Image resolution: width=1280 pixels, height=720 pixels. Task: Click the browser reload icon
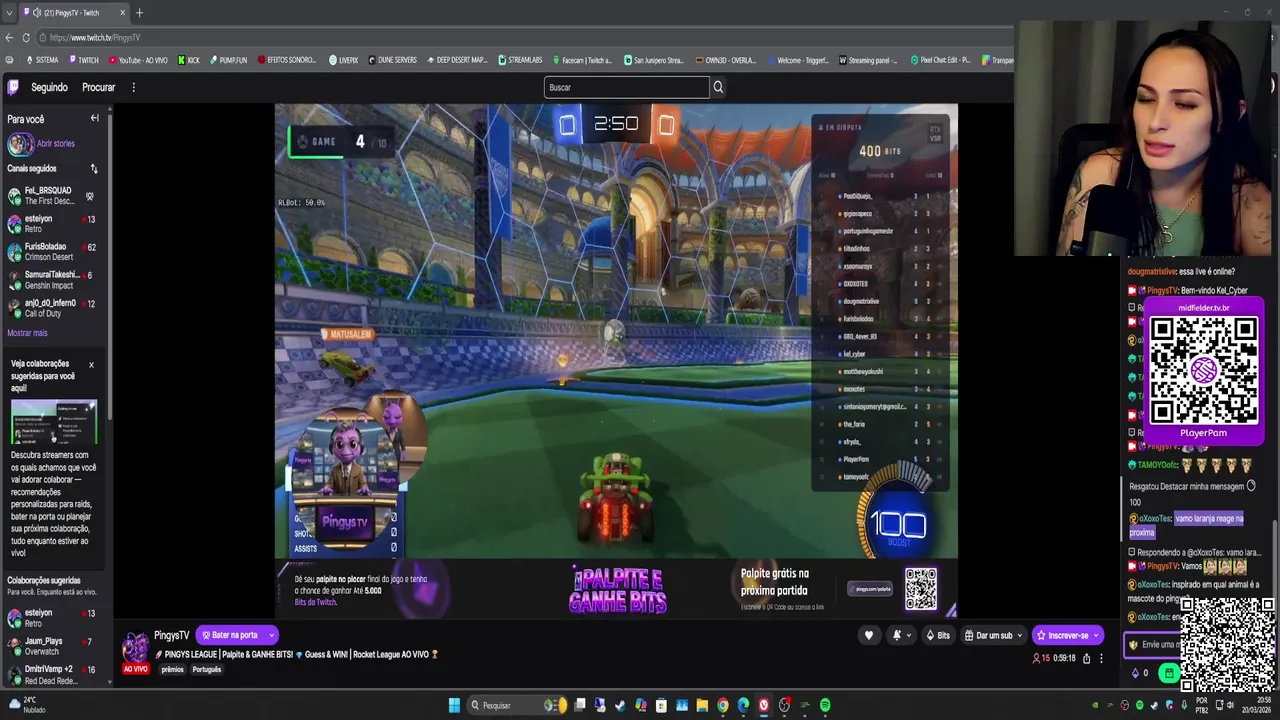(x=25, y=38)
